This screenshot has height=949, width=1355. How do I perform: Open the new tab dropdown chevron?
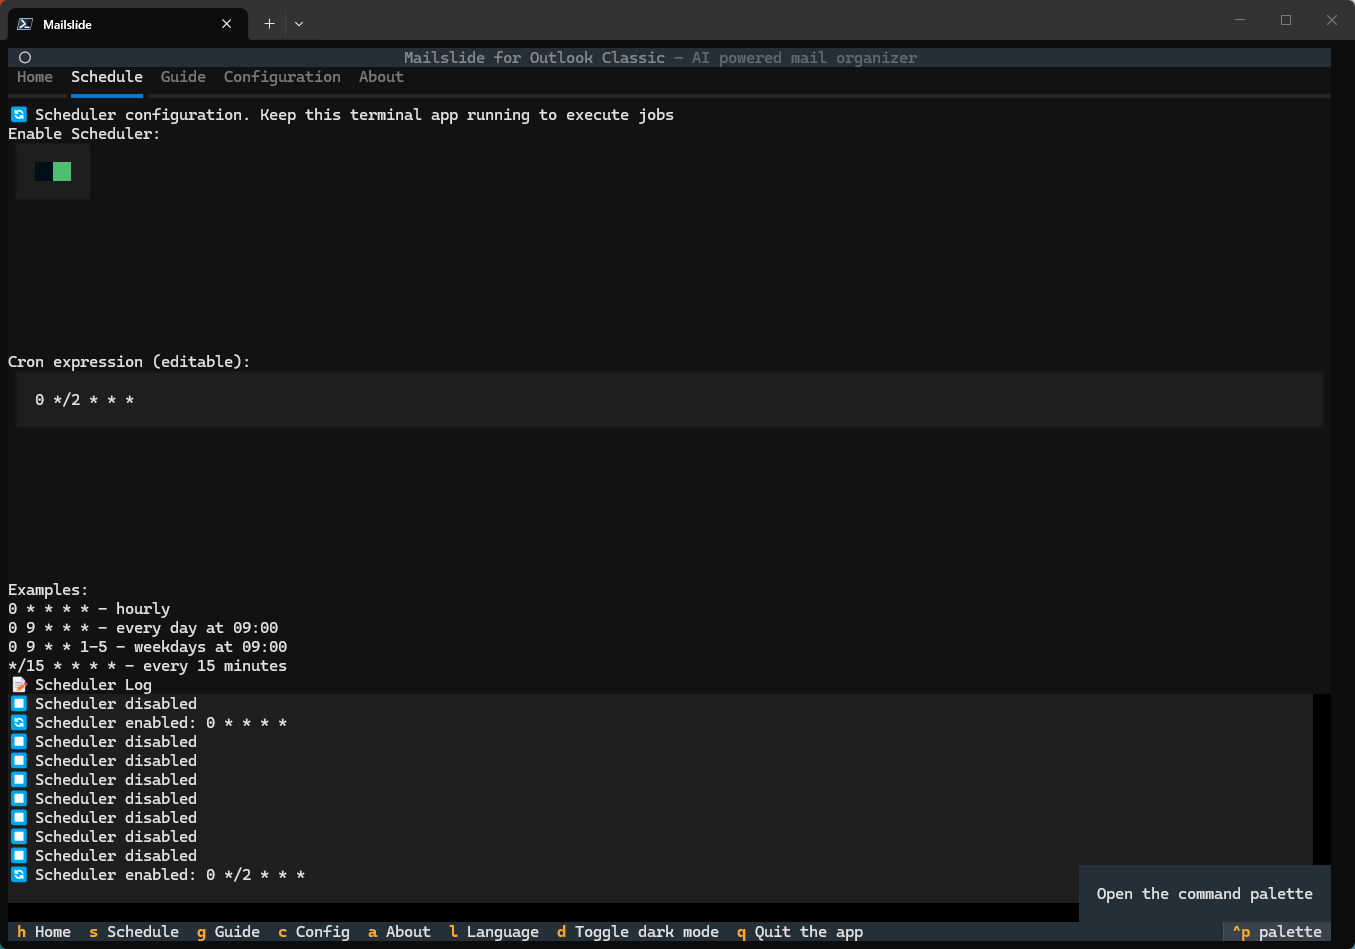(299, 24)
